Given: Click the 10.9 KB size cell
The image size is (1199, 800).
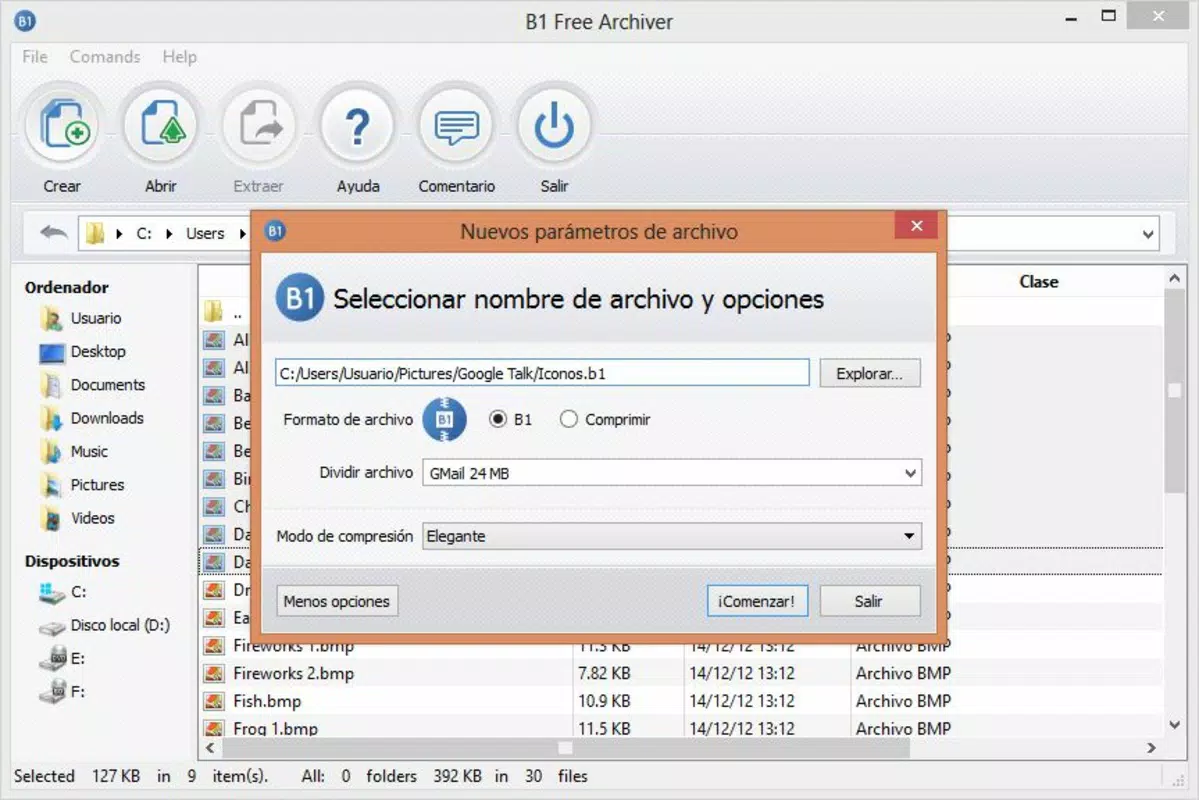Looking at the screenshot, I should click(x=604, y=701).
